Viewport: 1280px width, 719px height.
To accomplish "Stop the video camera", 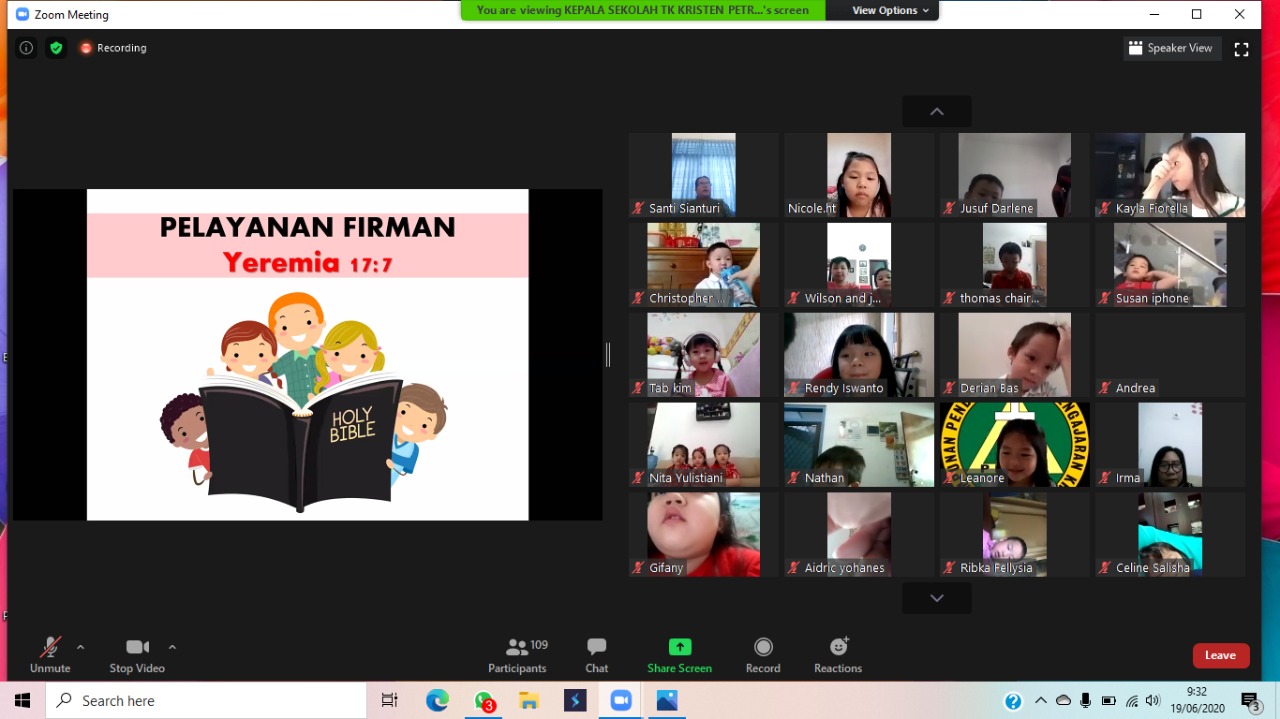I will pos(137,655).
